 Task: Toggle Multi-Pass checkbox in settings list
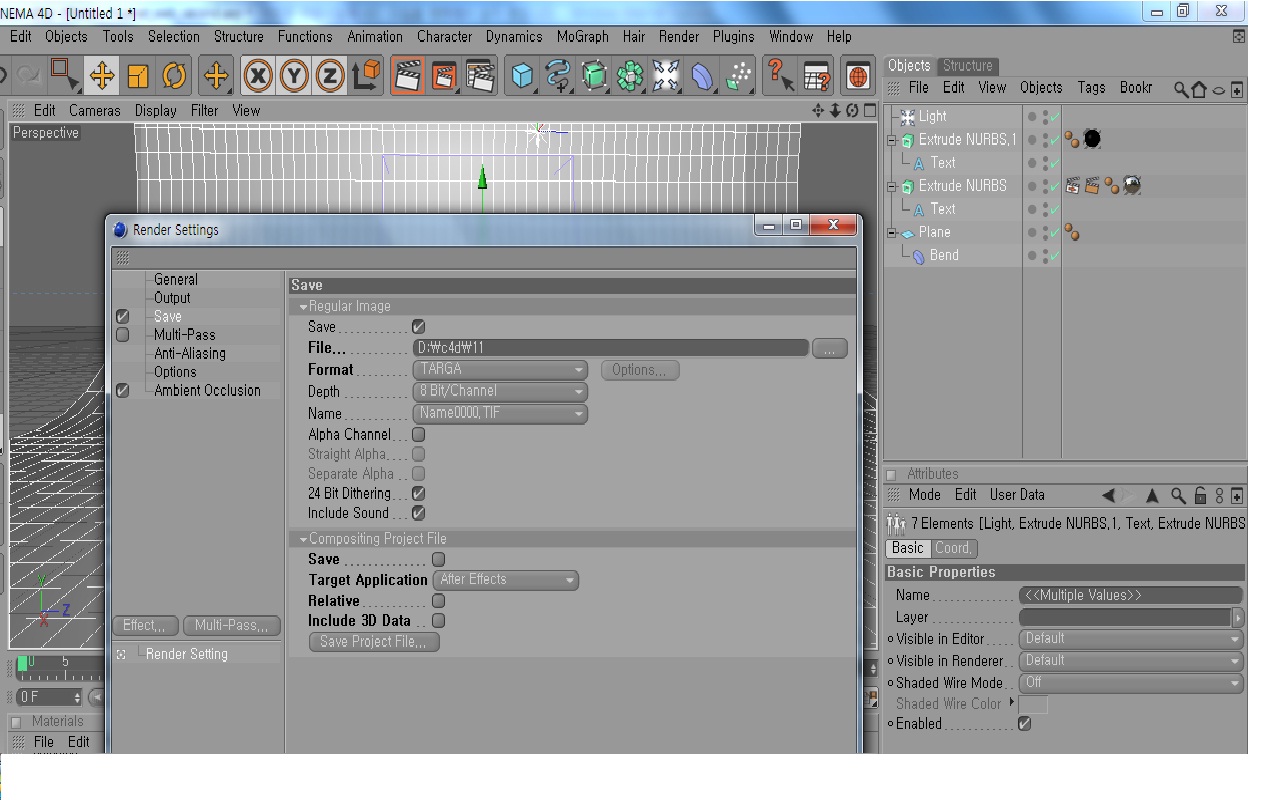point(123,335)
